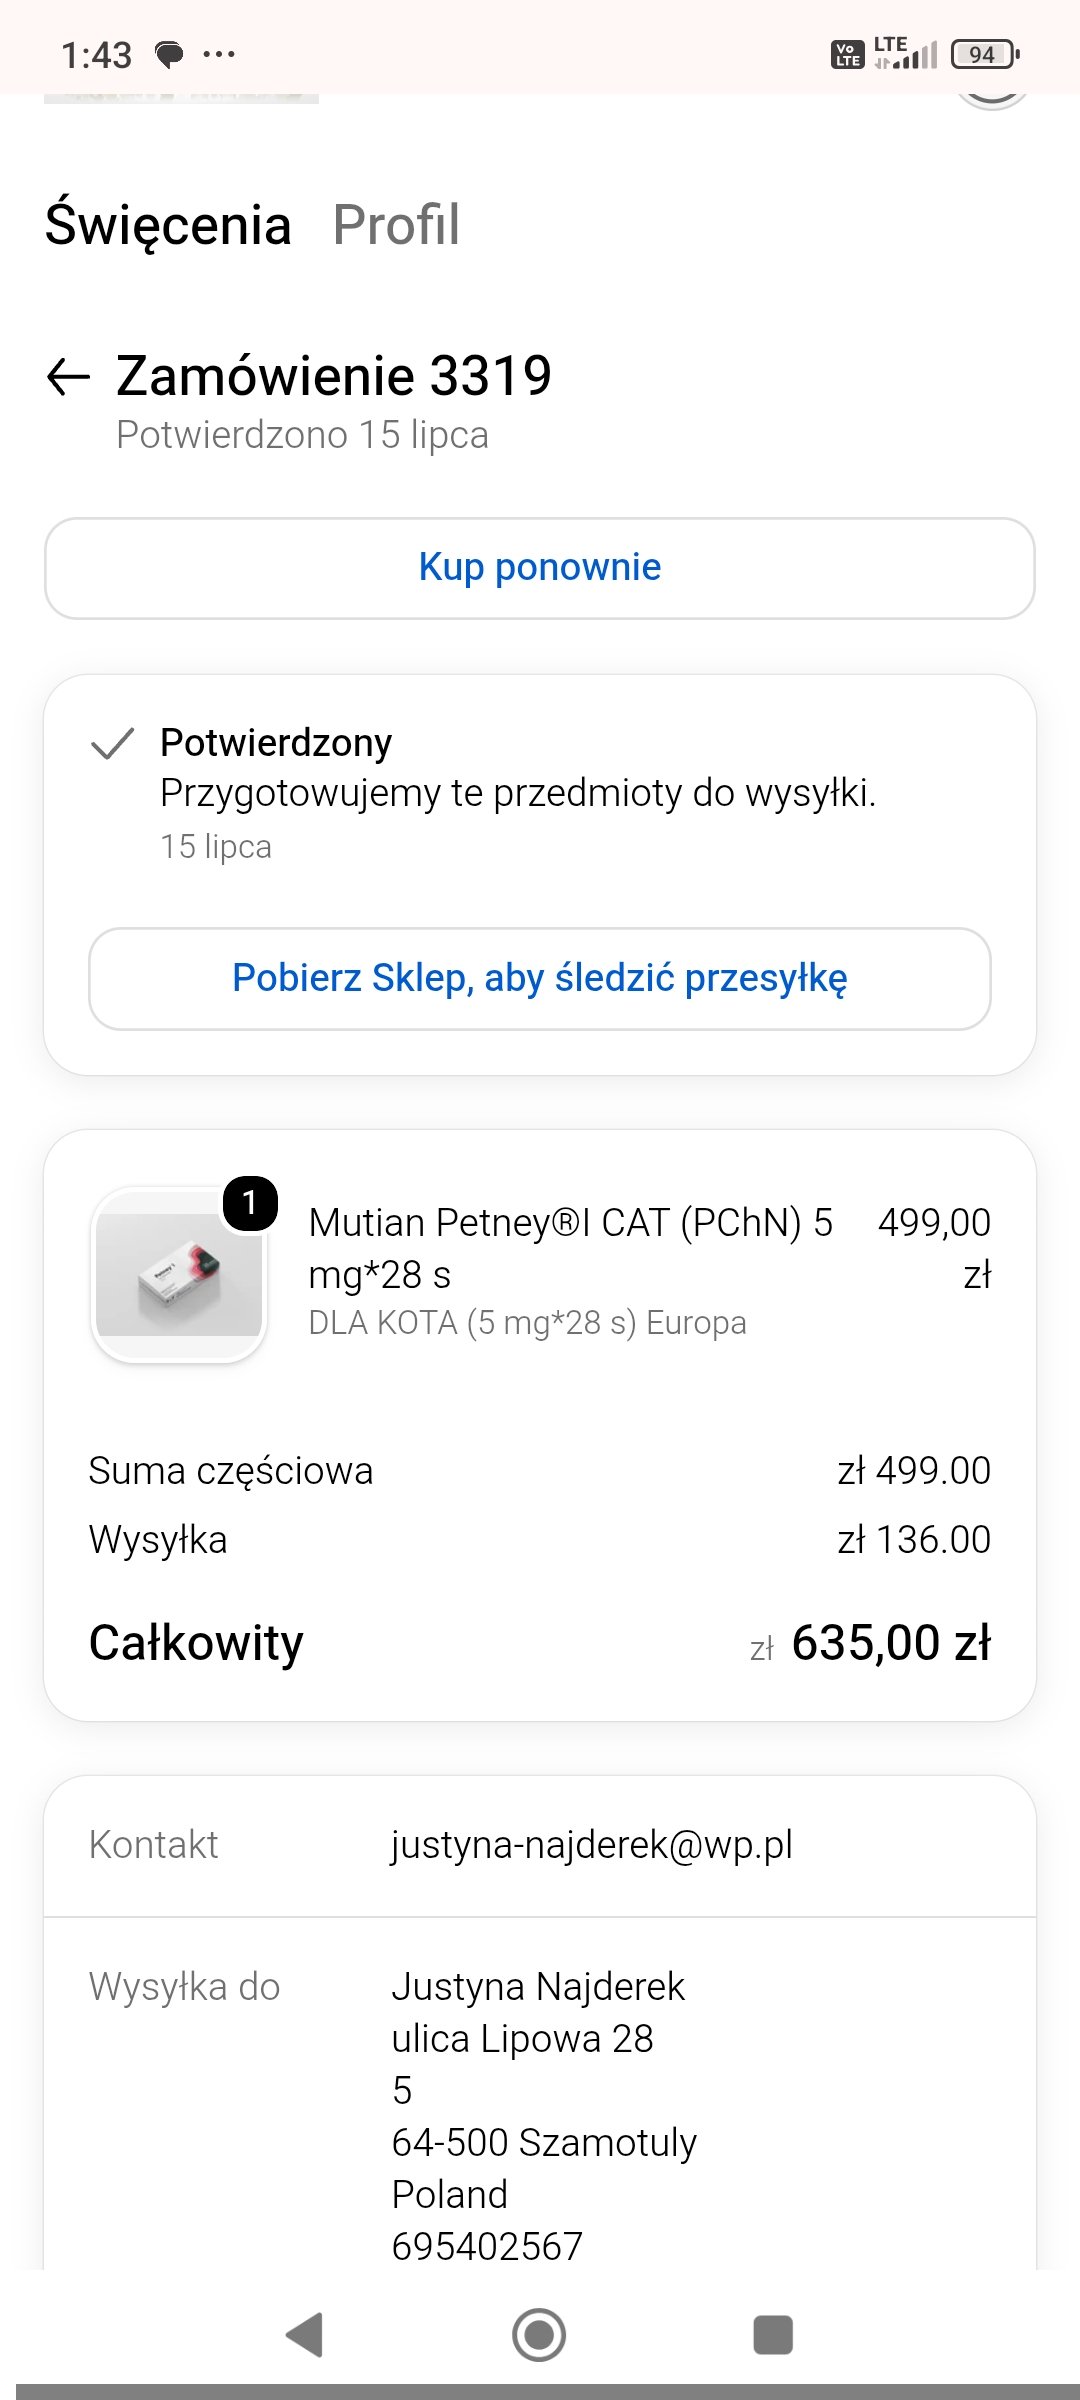This screenshot has height=2400, width=1080.
Task: Tap the LTE signal strength icon
Action: click(x=906, y=53)
